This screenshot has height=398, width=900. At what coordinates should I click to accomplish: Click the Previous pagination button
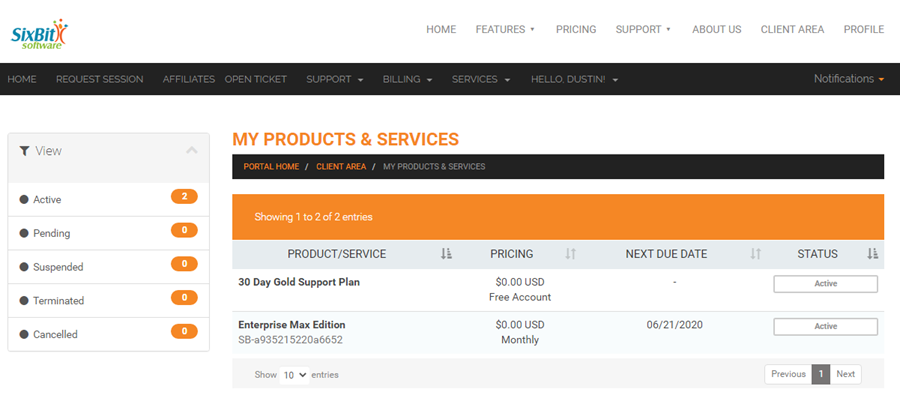coord(788,374)
